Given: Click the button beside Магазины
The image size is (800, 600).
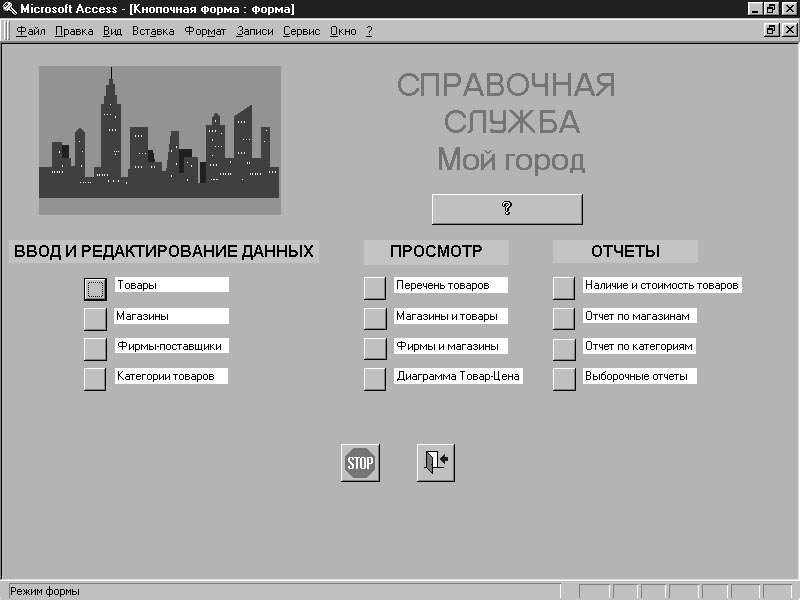Looking at the screenshot, I should [x=95, y=319].
